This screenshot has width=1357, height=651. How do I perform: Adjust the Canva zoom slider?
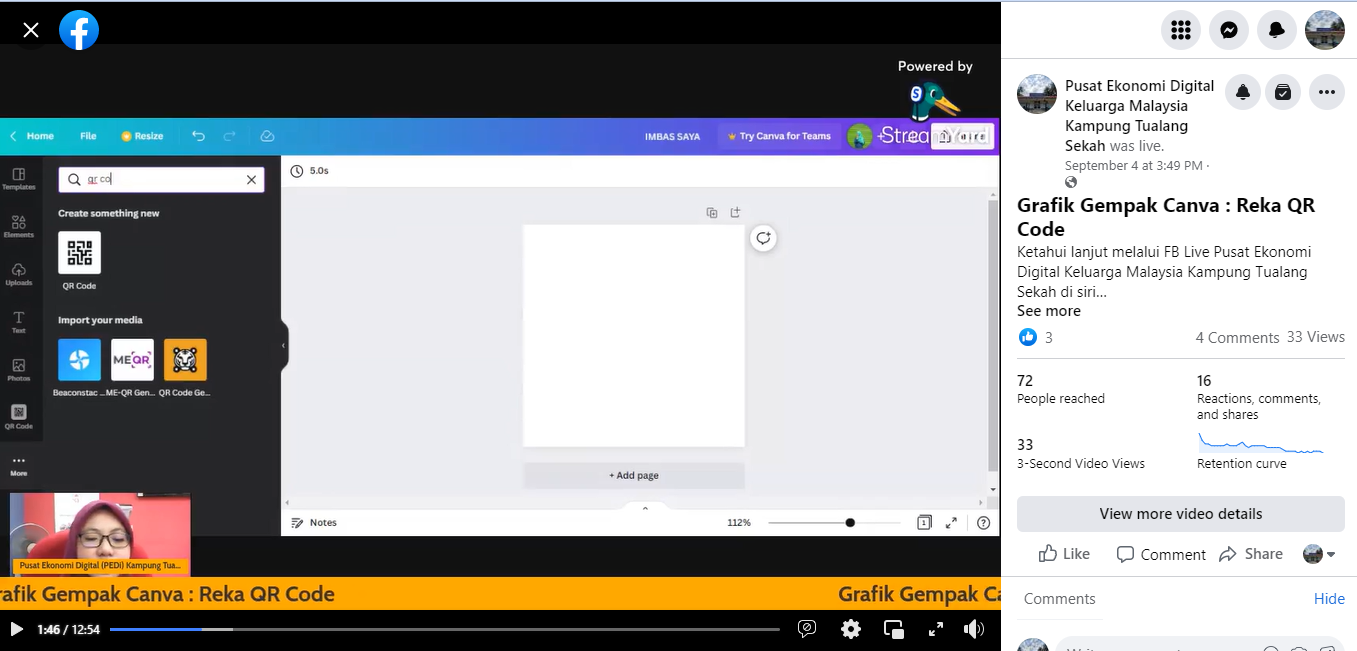(834, 522)
